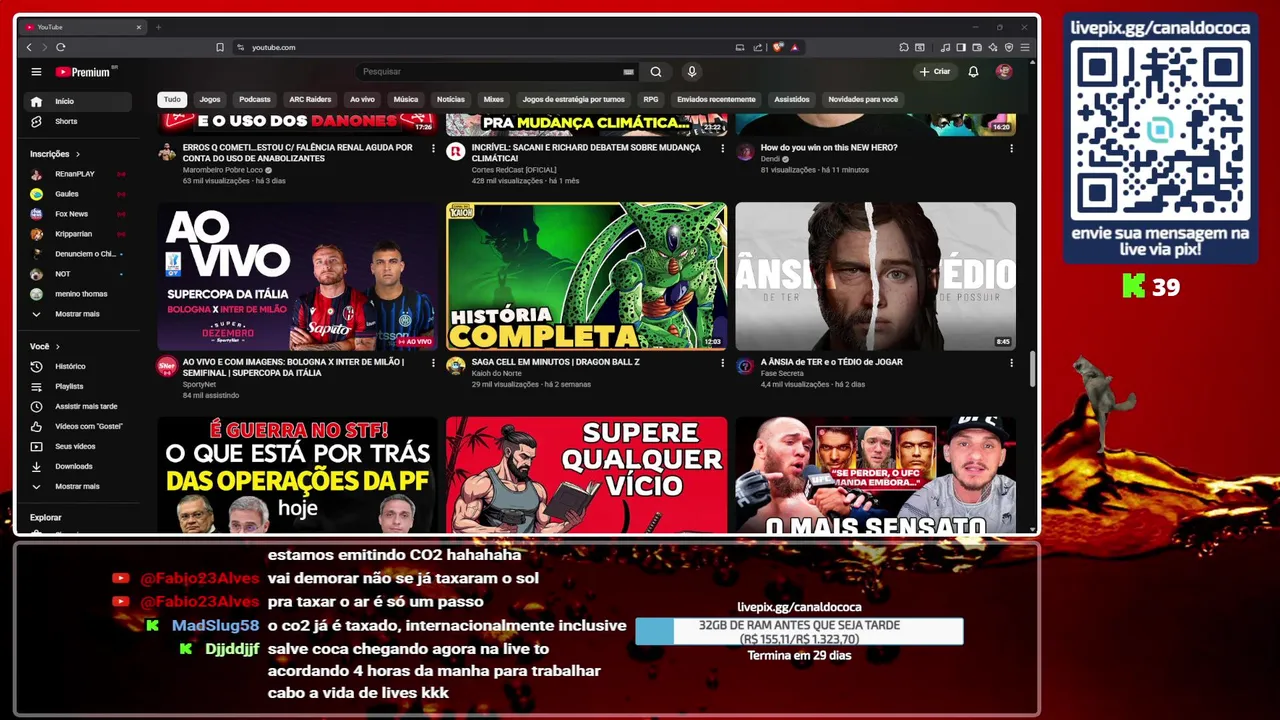The width and height of the screenshot is (1280, 720).
Task: Select the Notícias filter chip
Action: (451, 99)
